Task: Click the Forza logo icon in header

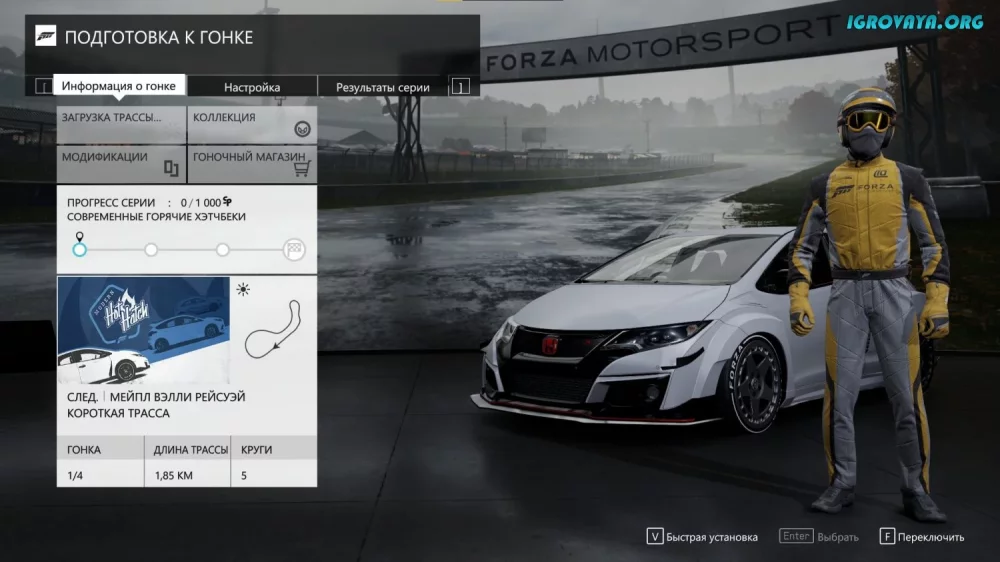Action: point(46,37)
